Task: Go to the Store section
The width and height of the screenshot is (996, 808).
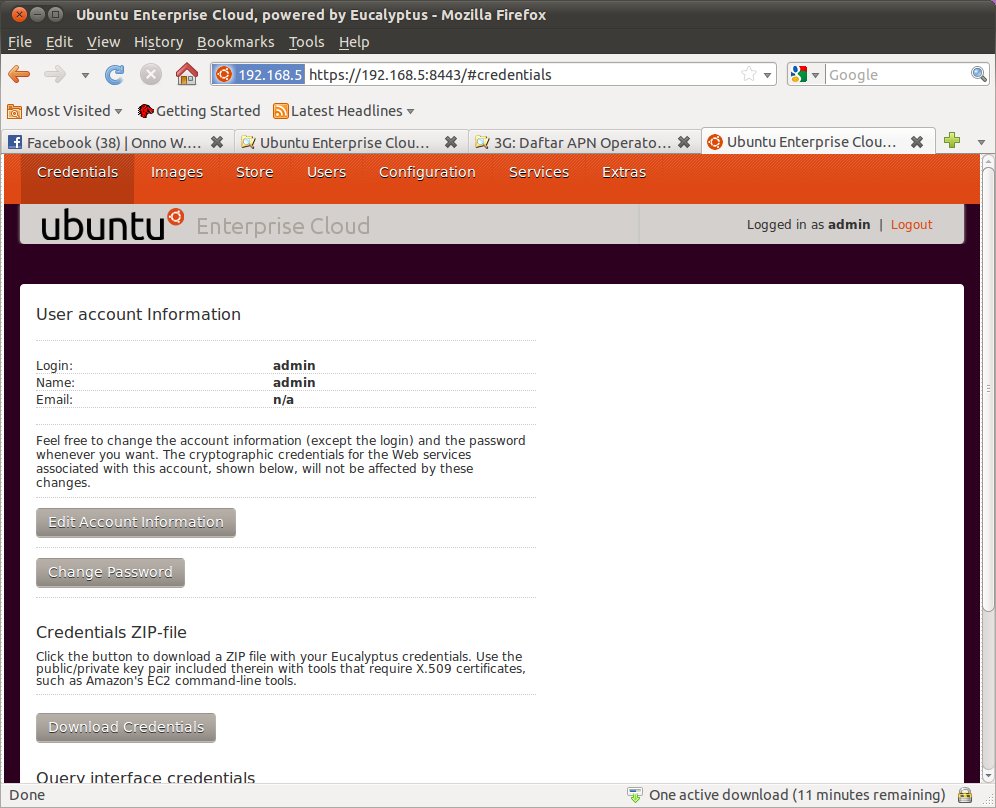Action: (x=254, y=172)
